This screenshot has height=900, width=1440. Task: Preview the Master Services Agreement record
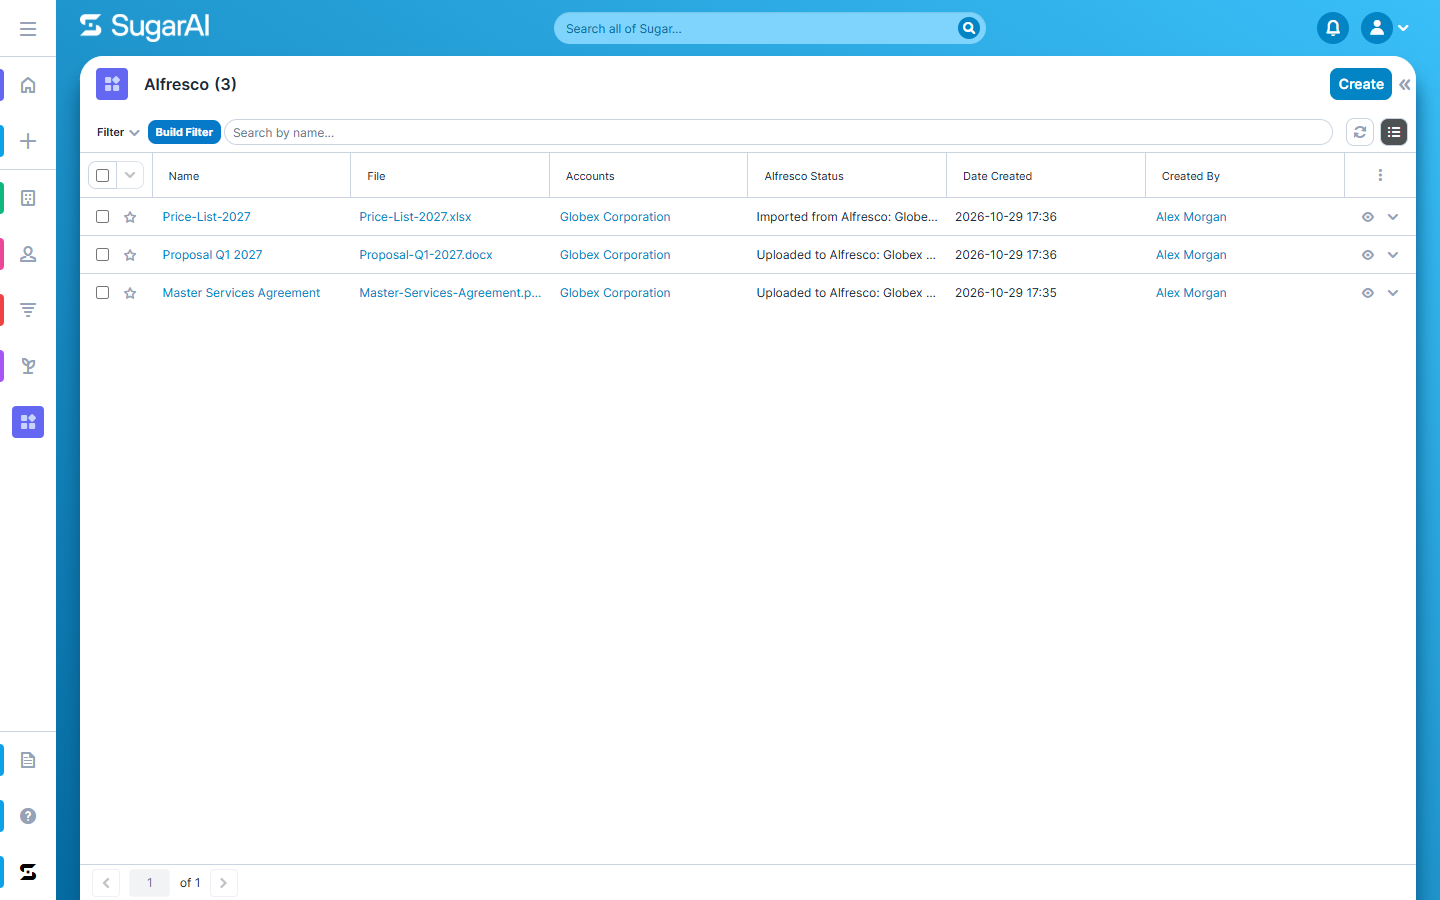[1368, 293]
